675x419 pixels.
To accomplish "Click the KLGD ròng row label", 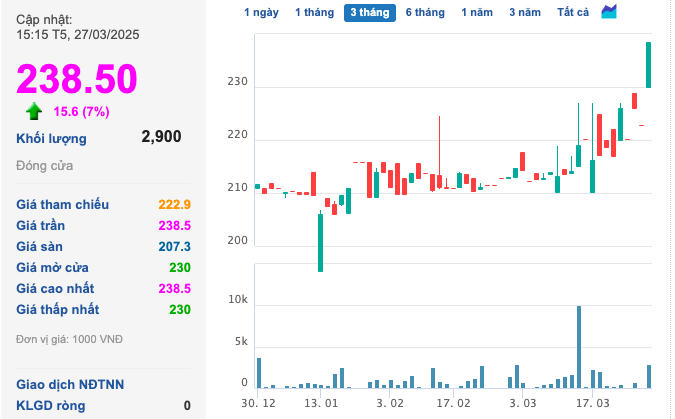I will pyautogui.click(x=51, y=405).
